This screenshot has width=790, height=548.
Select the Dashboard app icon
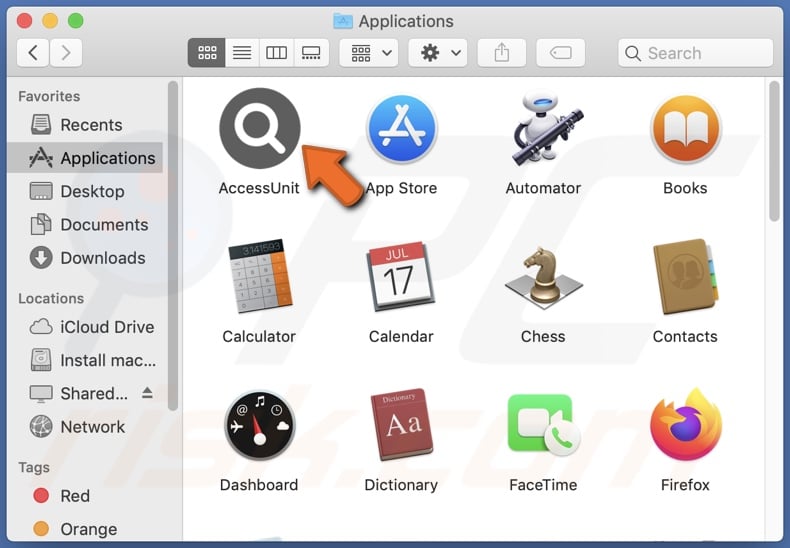pos(260,426)
